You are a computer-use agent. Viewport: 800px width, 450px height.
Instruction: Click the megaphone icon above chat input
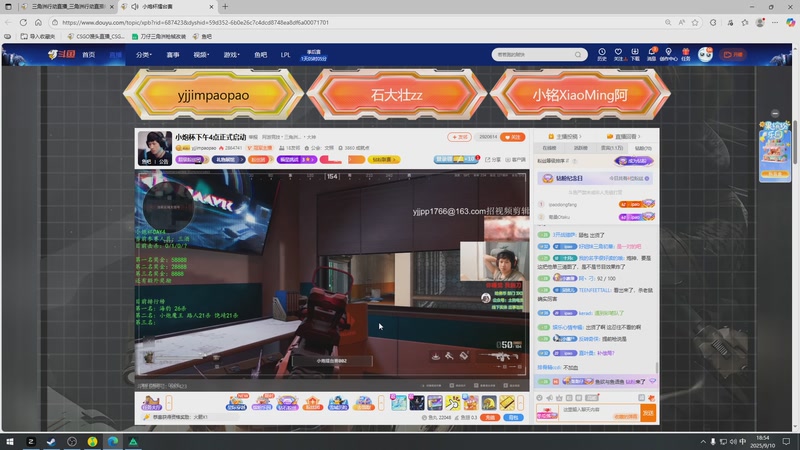(x=549, y=397)
